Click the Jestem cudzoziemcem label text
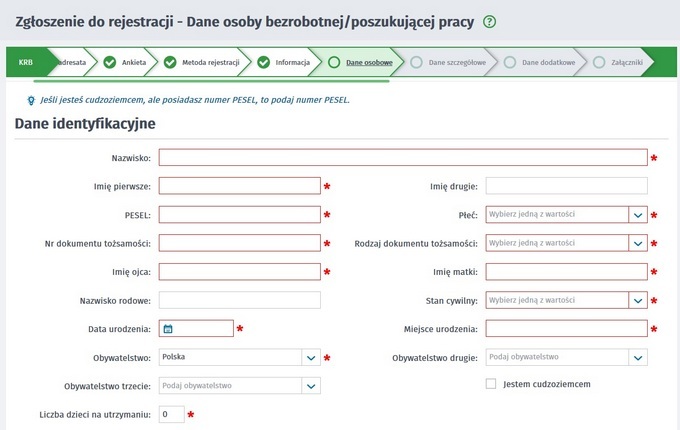 (x=546, y=384)
